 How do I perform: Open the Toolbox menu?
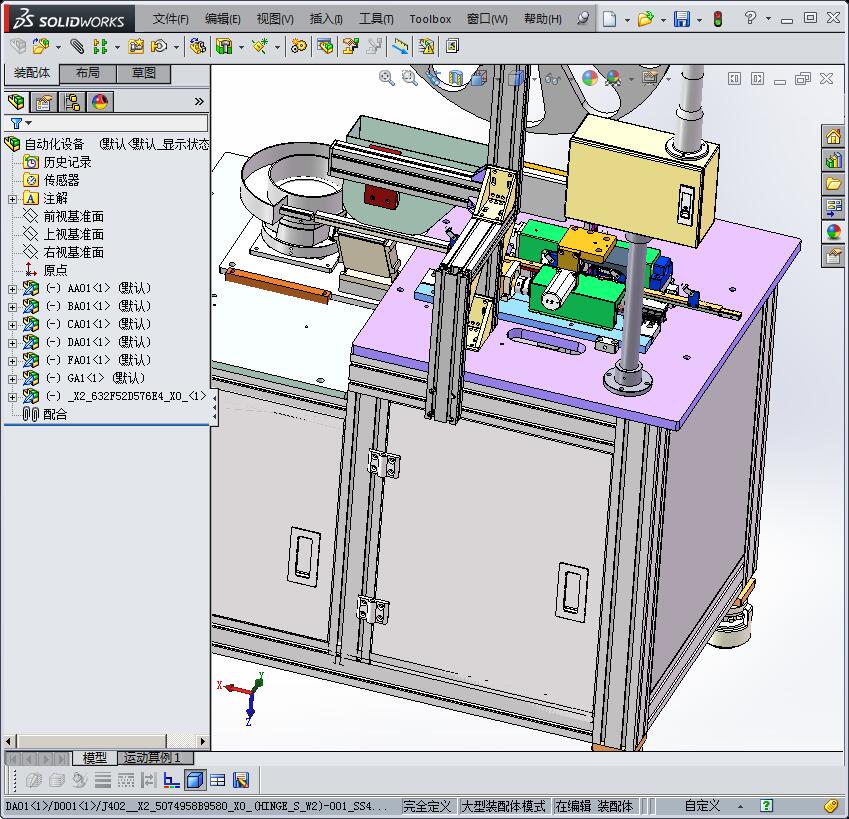(x=430, y=19)
